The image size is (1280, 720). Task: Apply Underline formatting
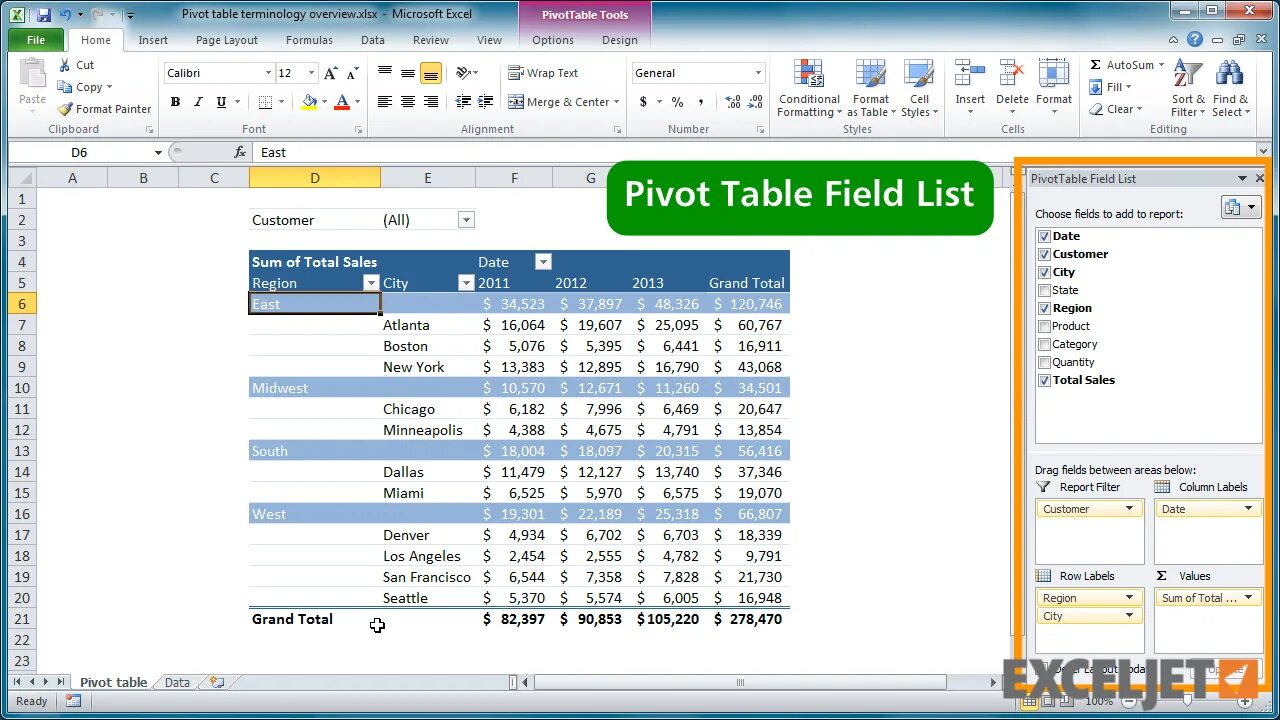[x=221, y=102]
